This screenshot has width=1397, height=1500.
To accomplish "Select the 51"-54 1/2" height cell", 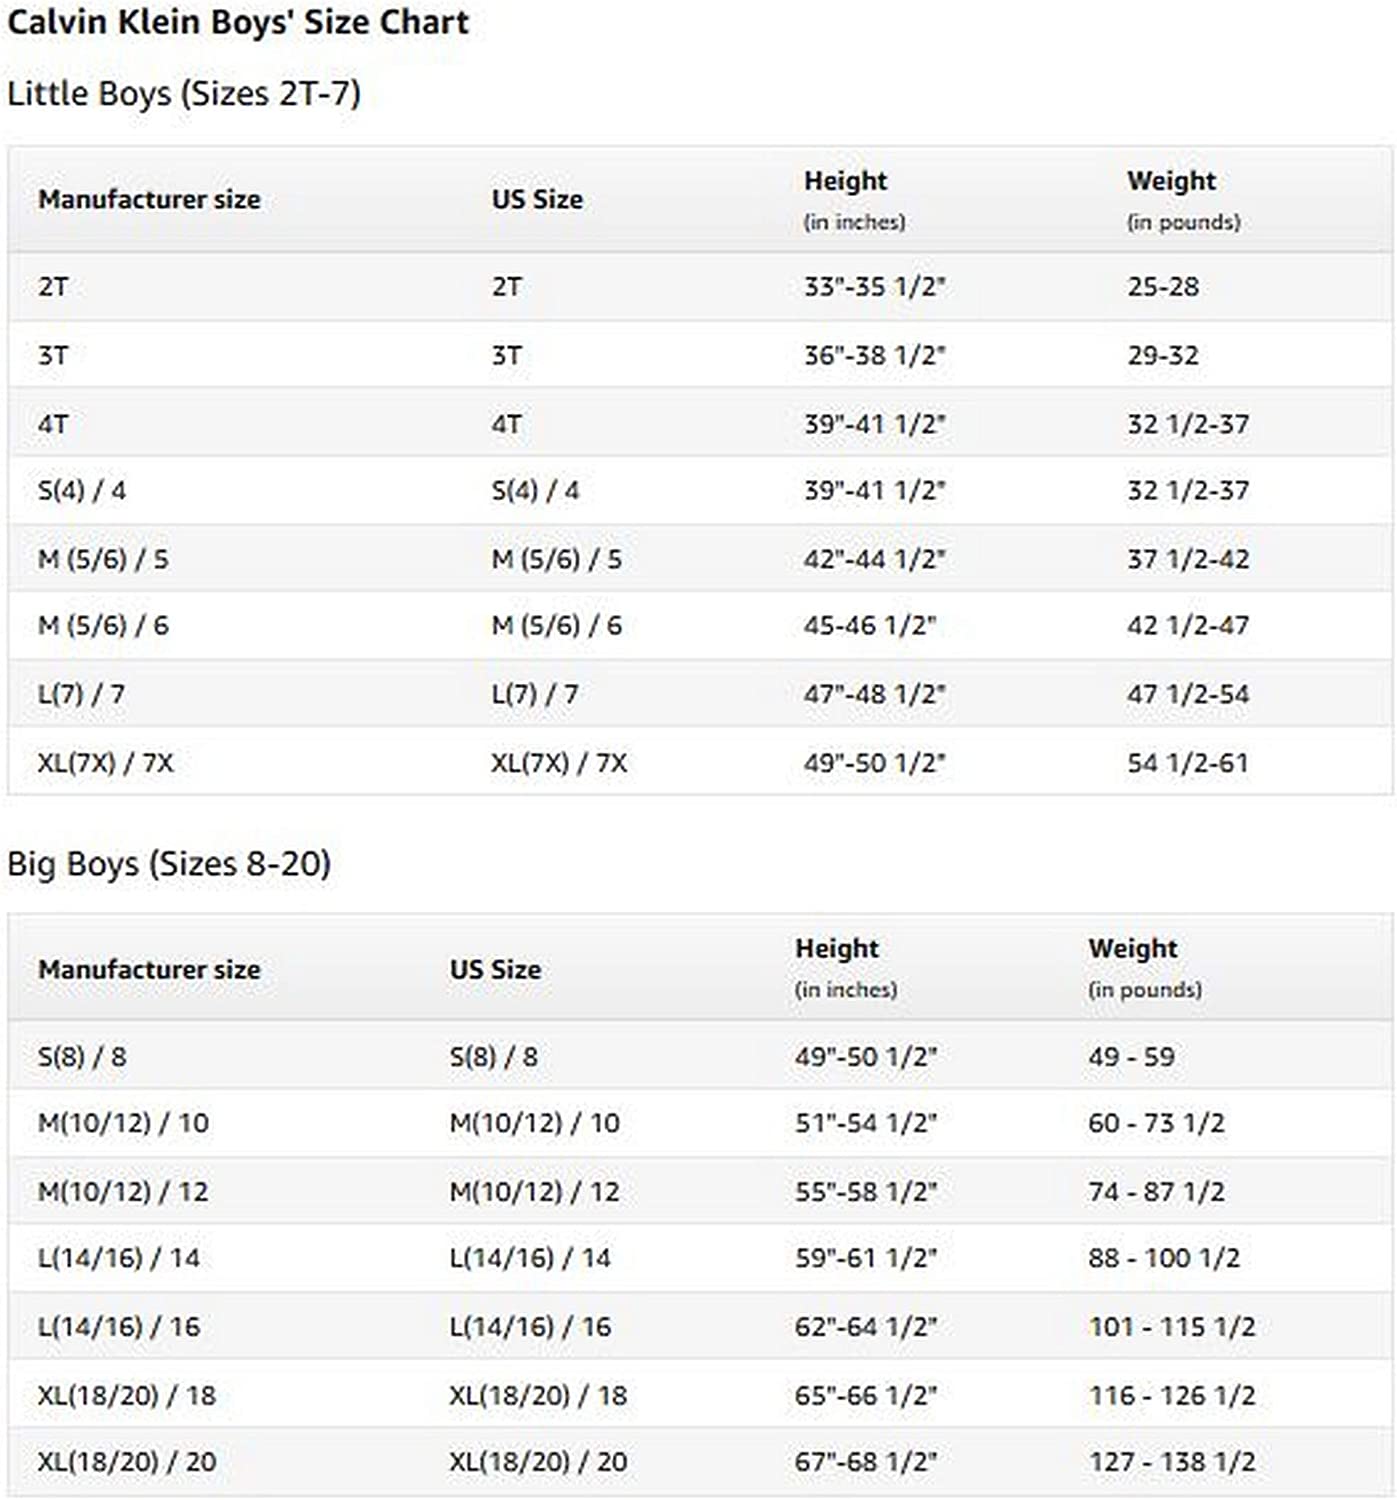I will coord(866,1123).
